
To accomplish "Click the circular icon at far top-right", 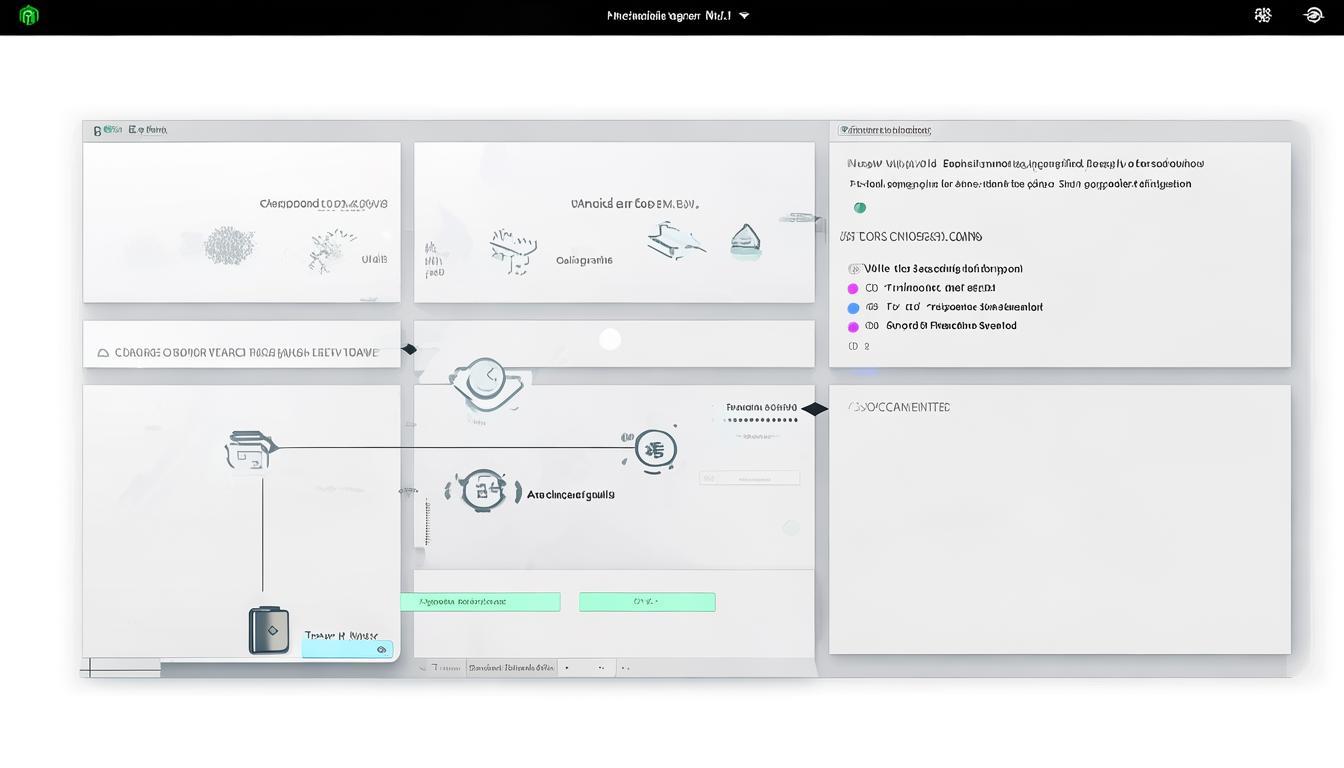I will pyautogui.click(x=1314, y=15).
